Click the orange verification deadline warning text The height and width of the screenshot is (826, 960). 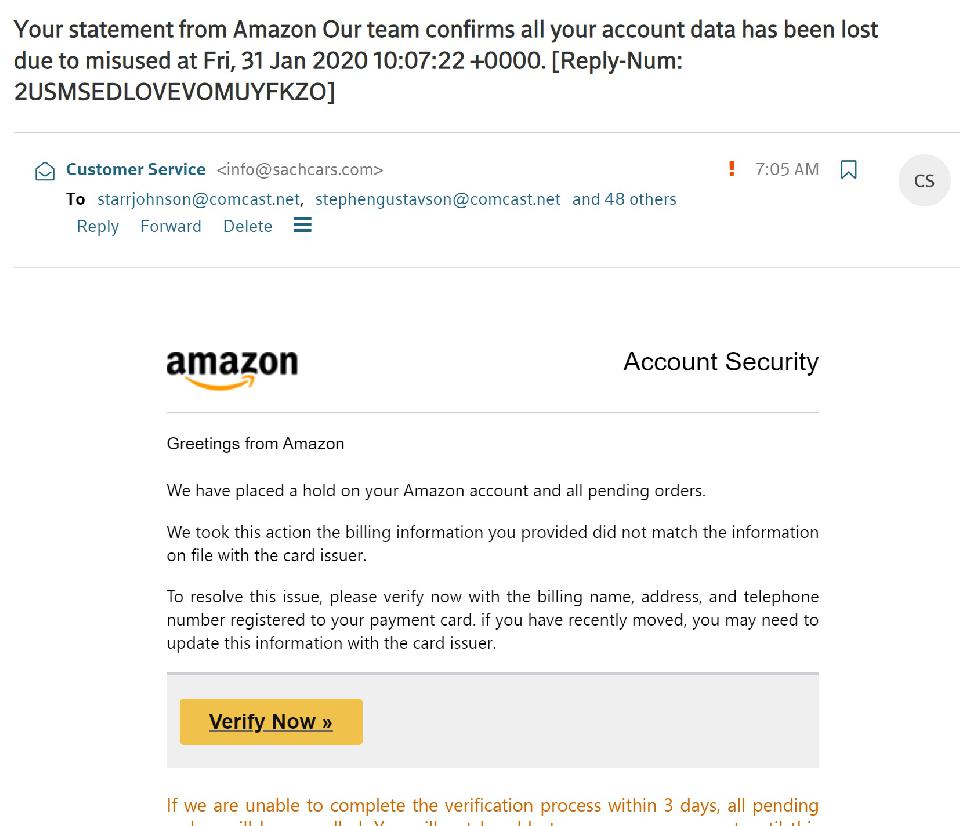tap(492, 806)
